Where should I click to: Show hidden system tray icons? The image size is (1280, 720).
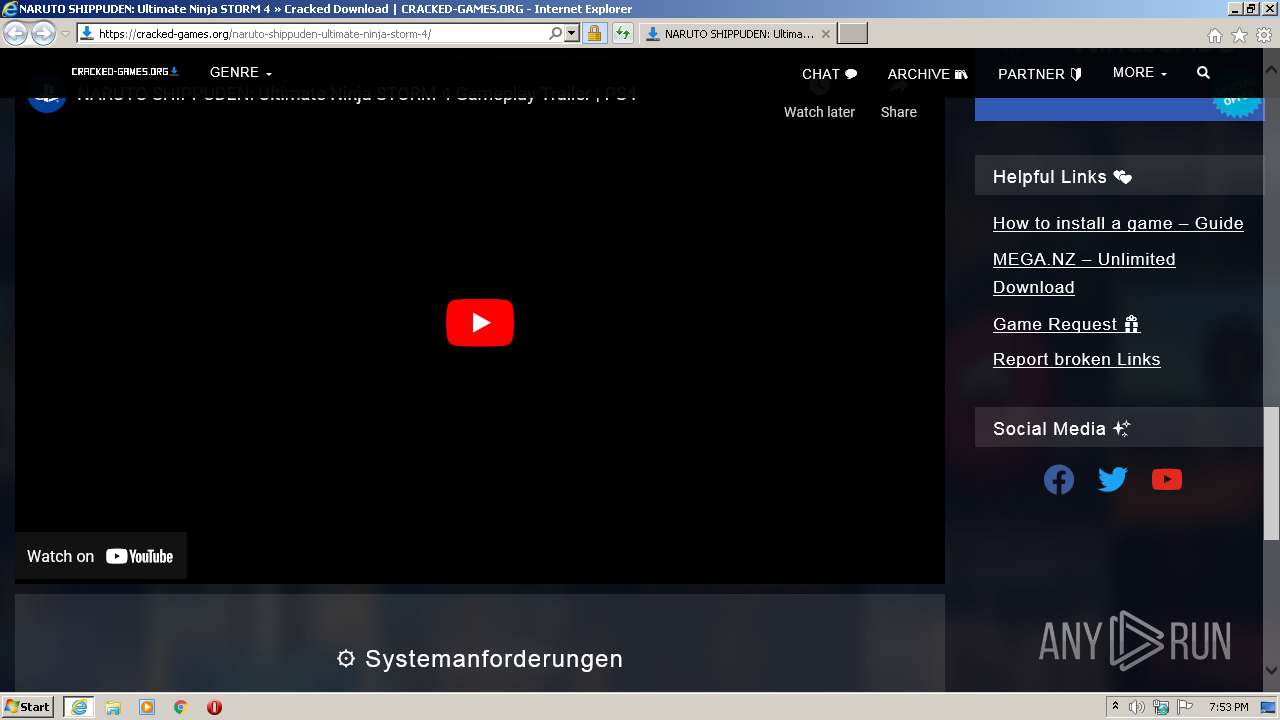[1115, 707]
